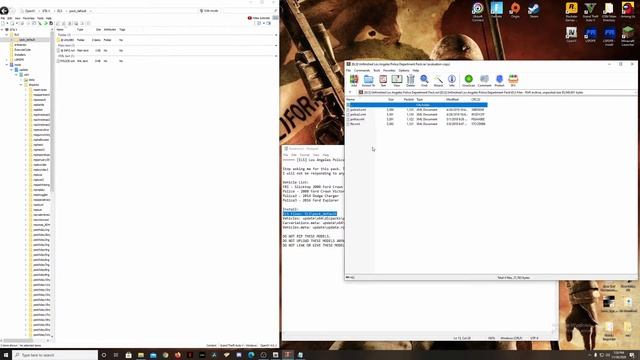Collapse the x64 node in OpenIV tree
Viewport: 640px width, 360px height.
(17, 75)
